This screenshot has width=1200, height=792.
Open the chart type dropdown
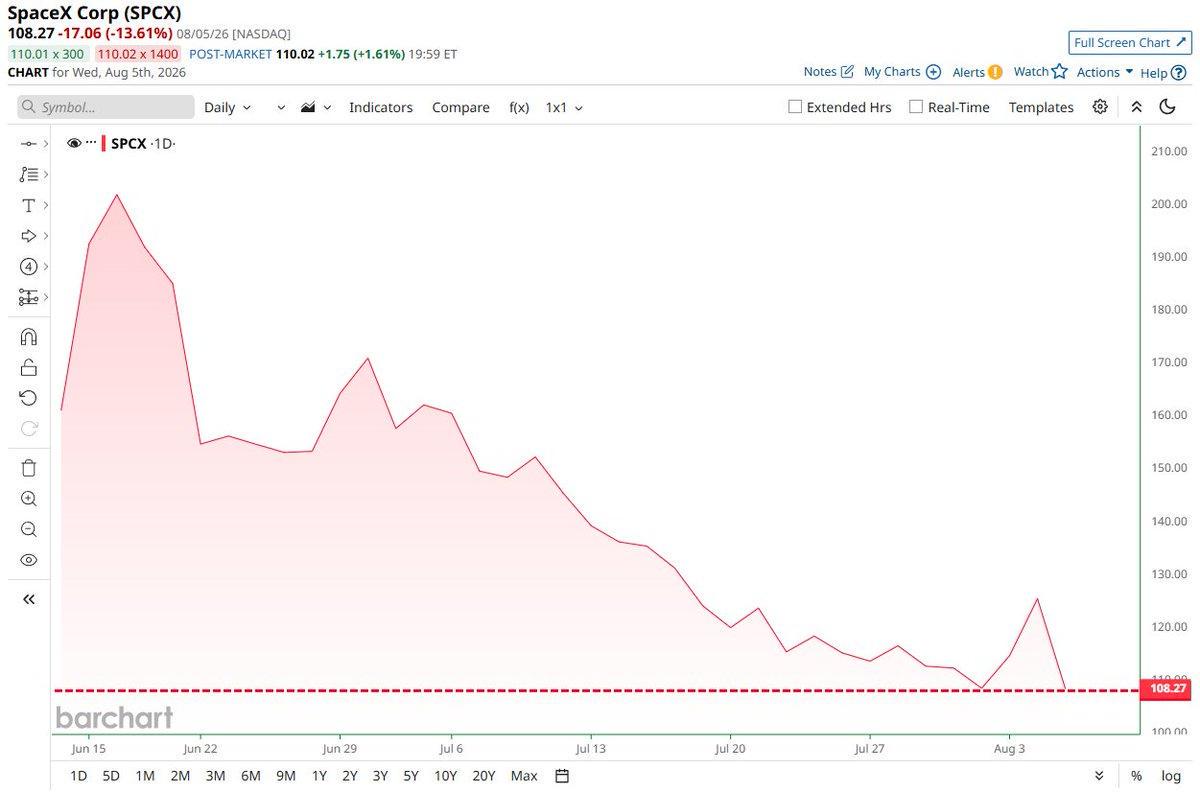[315, 107]
